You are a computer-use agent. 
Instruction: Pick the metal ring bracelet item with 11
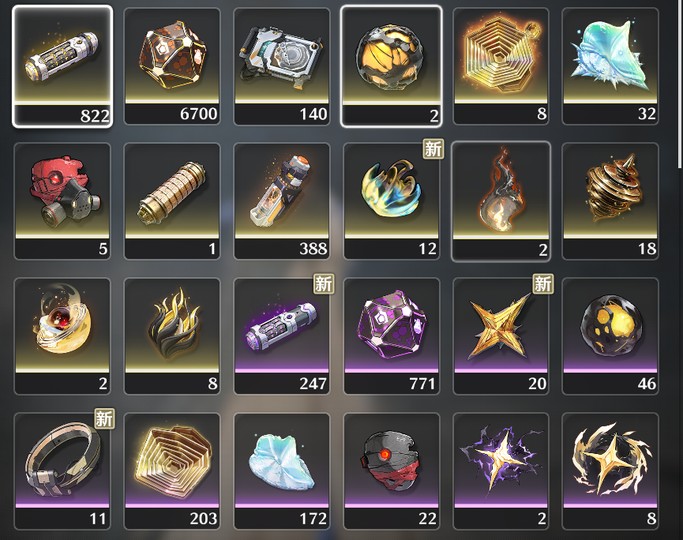[62, 471]
